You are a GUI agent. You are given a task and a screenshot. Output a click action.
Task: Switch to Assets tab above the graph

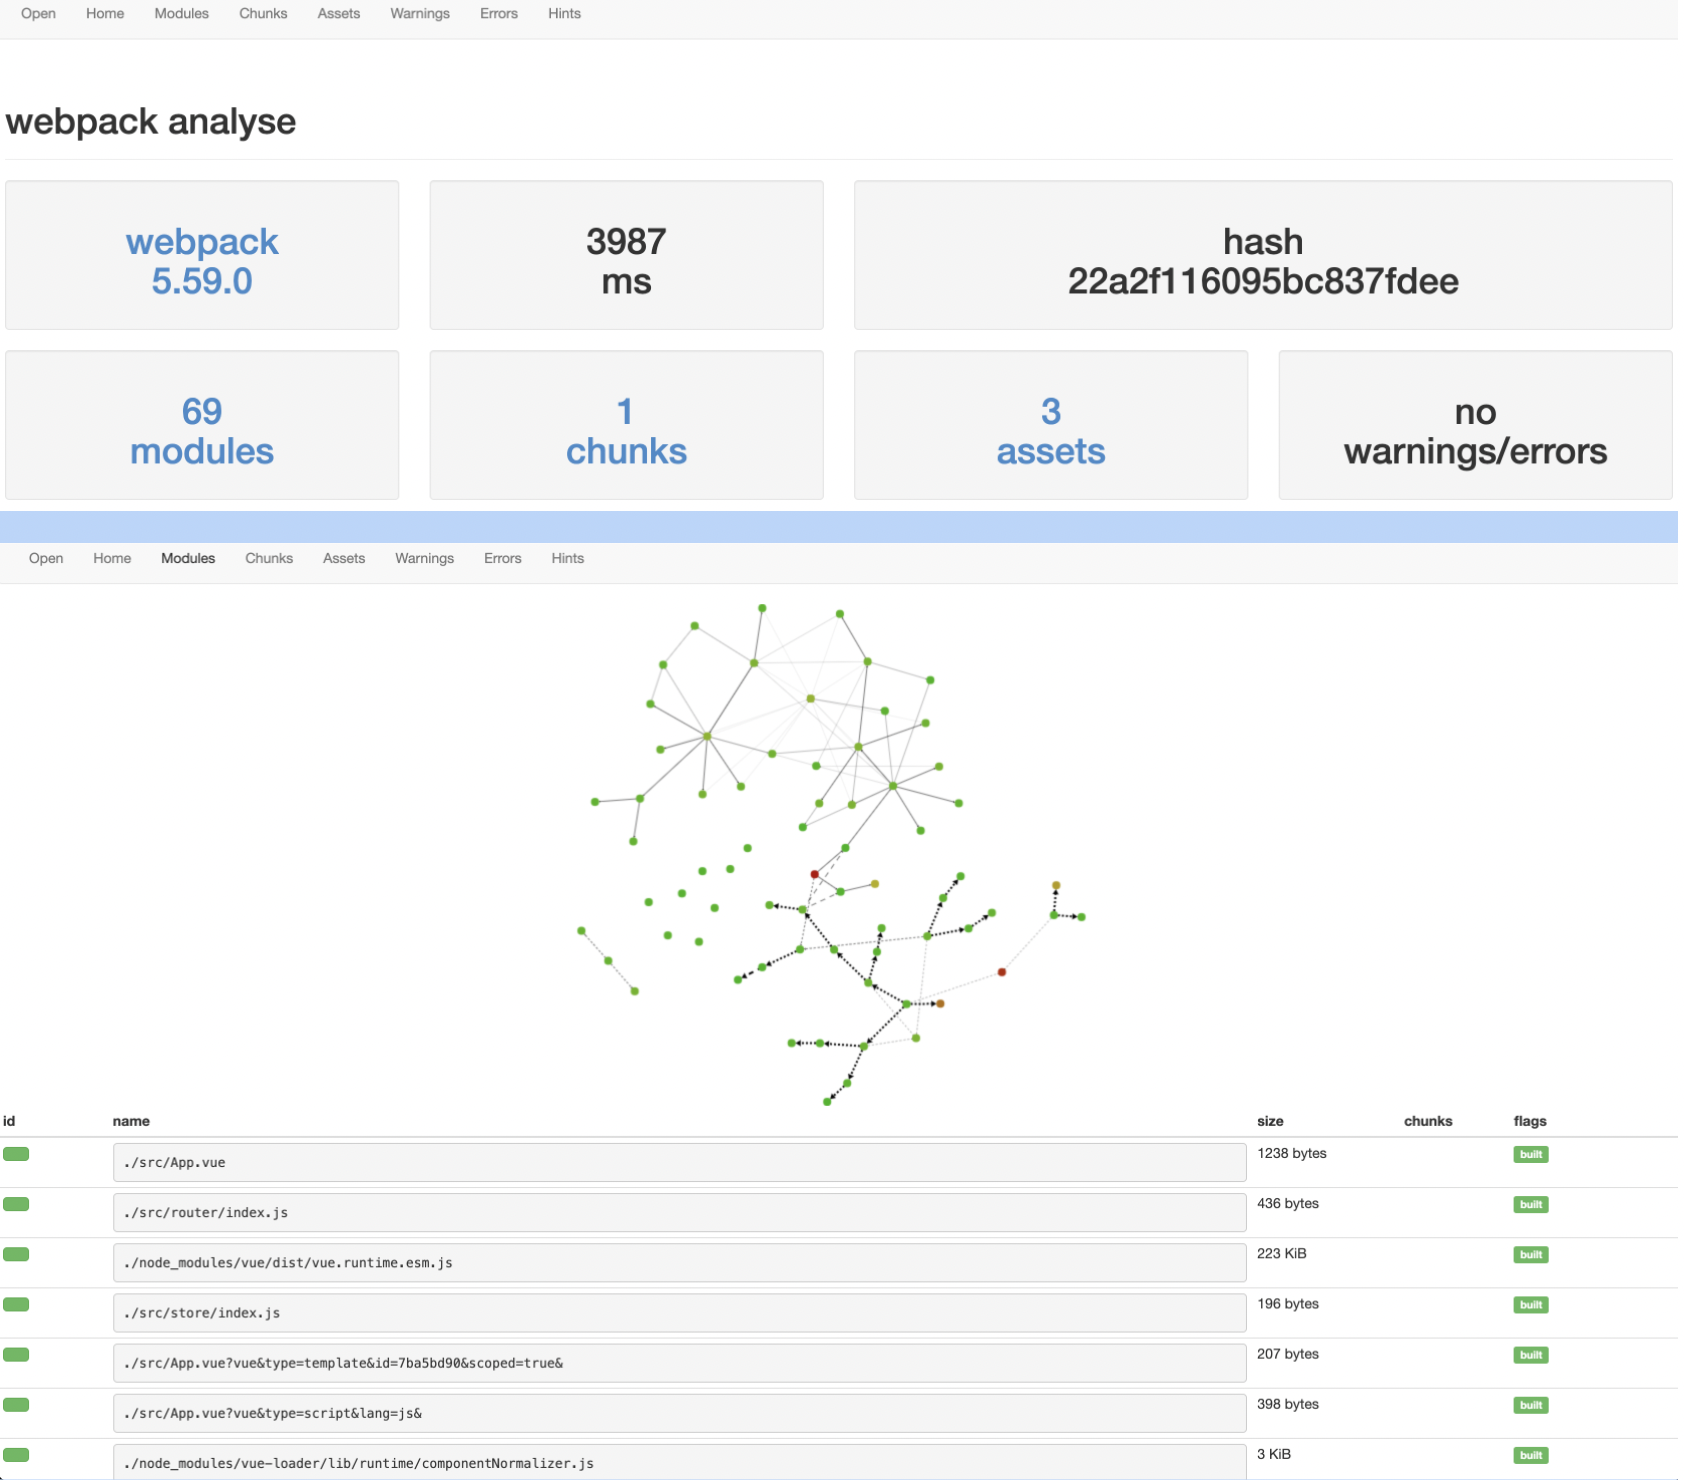[344, 559]
